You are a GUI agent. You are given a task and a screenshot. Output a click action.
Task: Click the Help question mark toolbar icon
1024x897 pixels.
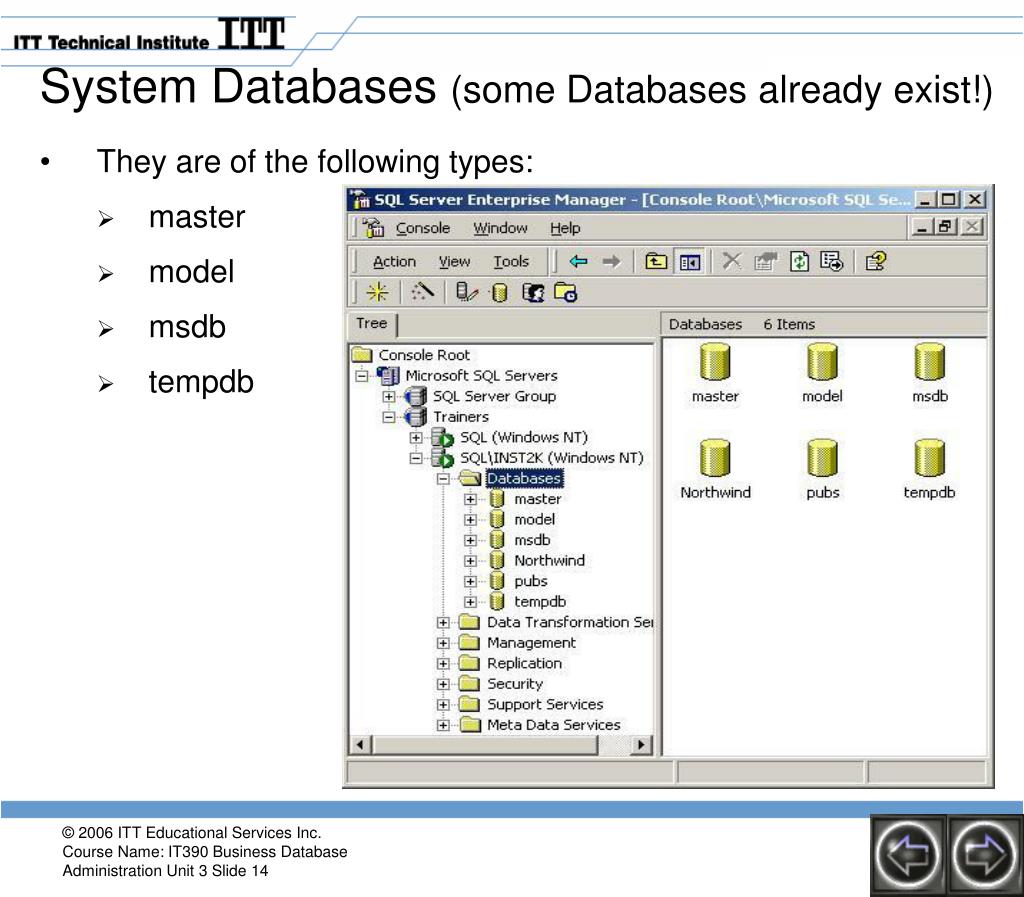click(875, 262)
